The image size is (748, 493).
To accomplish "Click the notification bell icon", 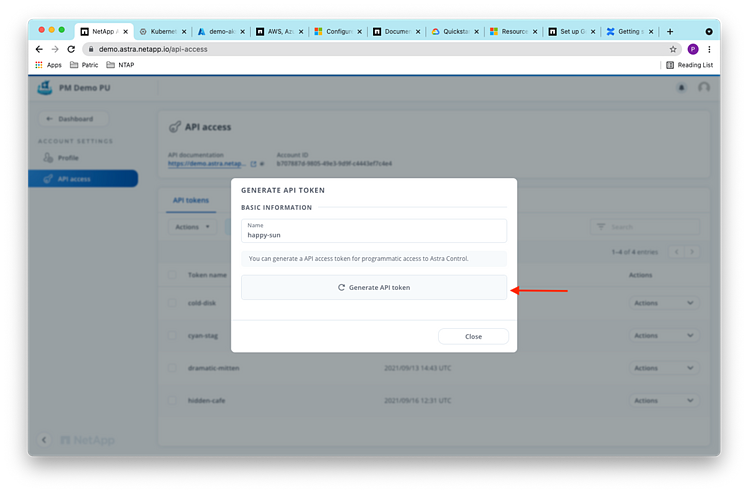I will 682,88.
